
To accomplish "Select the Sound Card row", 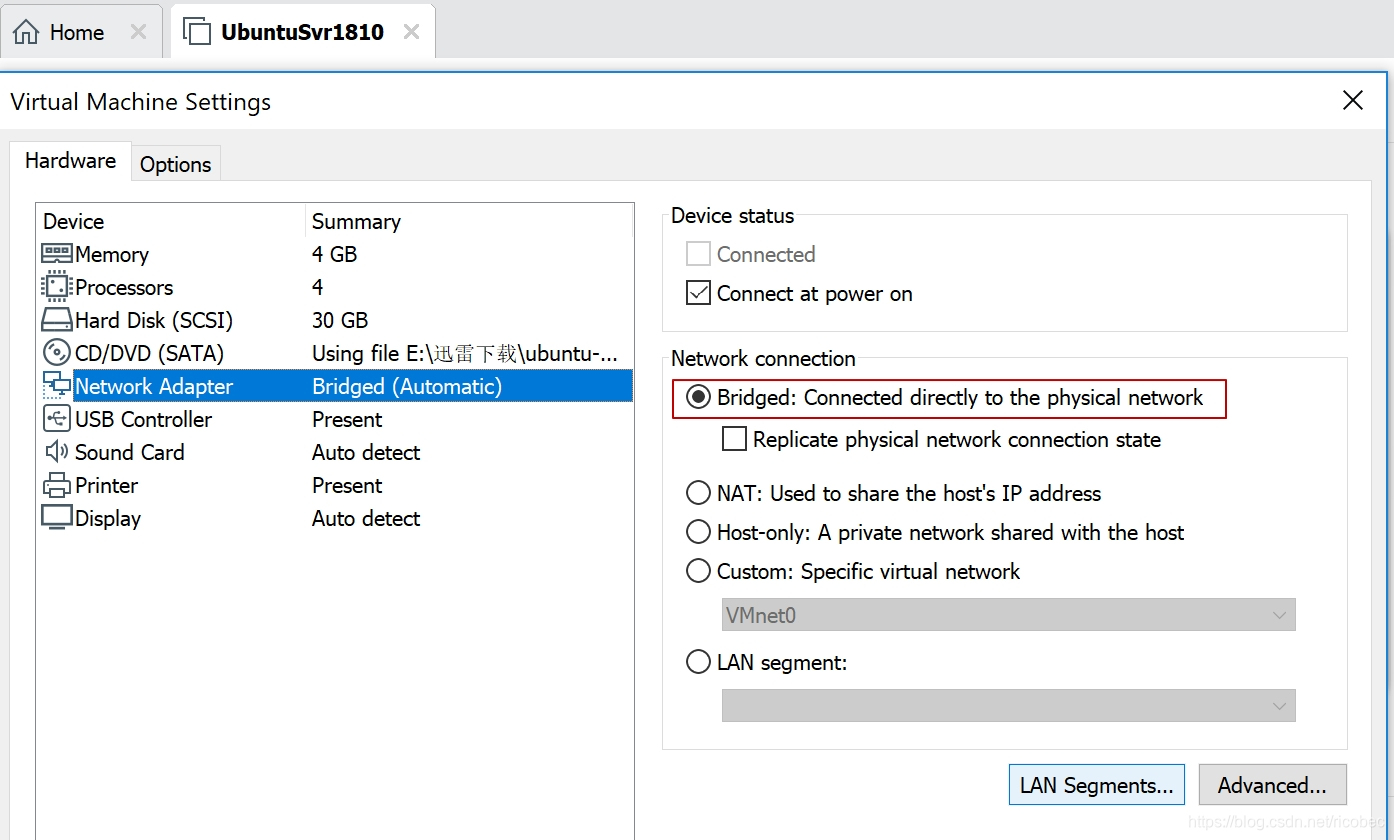I will (335, 452).
